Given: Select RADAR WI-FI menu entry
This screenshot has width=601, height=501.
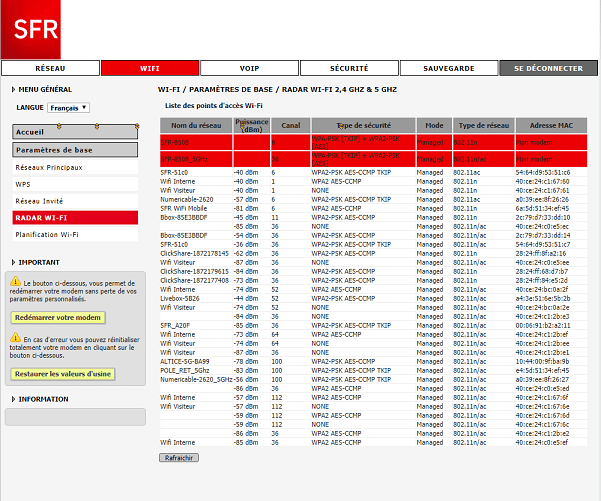Looking at the screenshot, I should pyautogui.click(x=75, y=218).
